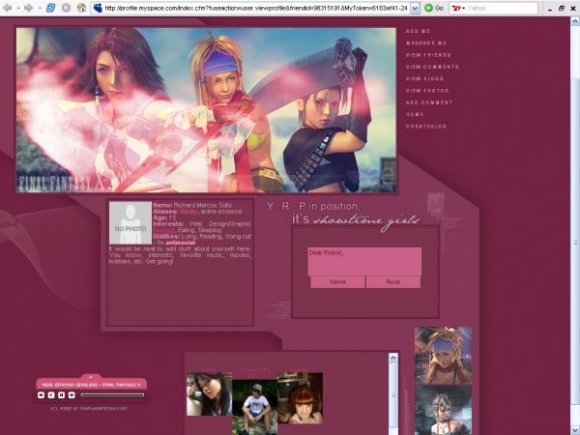The height and width of the screenshot is (435, 580).
Task: Click the Rikku portrait thumbnail
Action: coord(443,355)
